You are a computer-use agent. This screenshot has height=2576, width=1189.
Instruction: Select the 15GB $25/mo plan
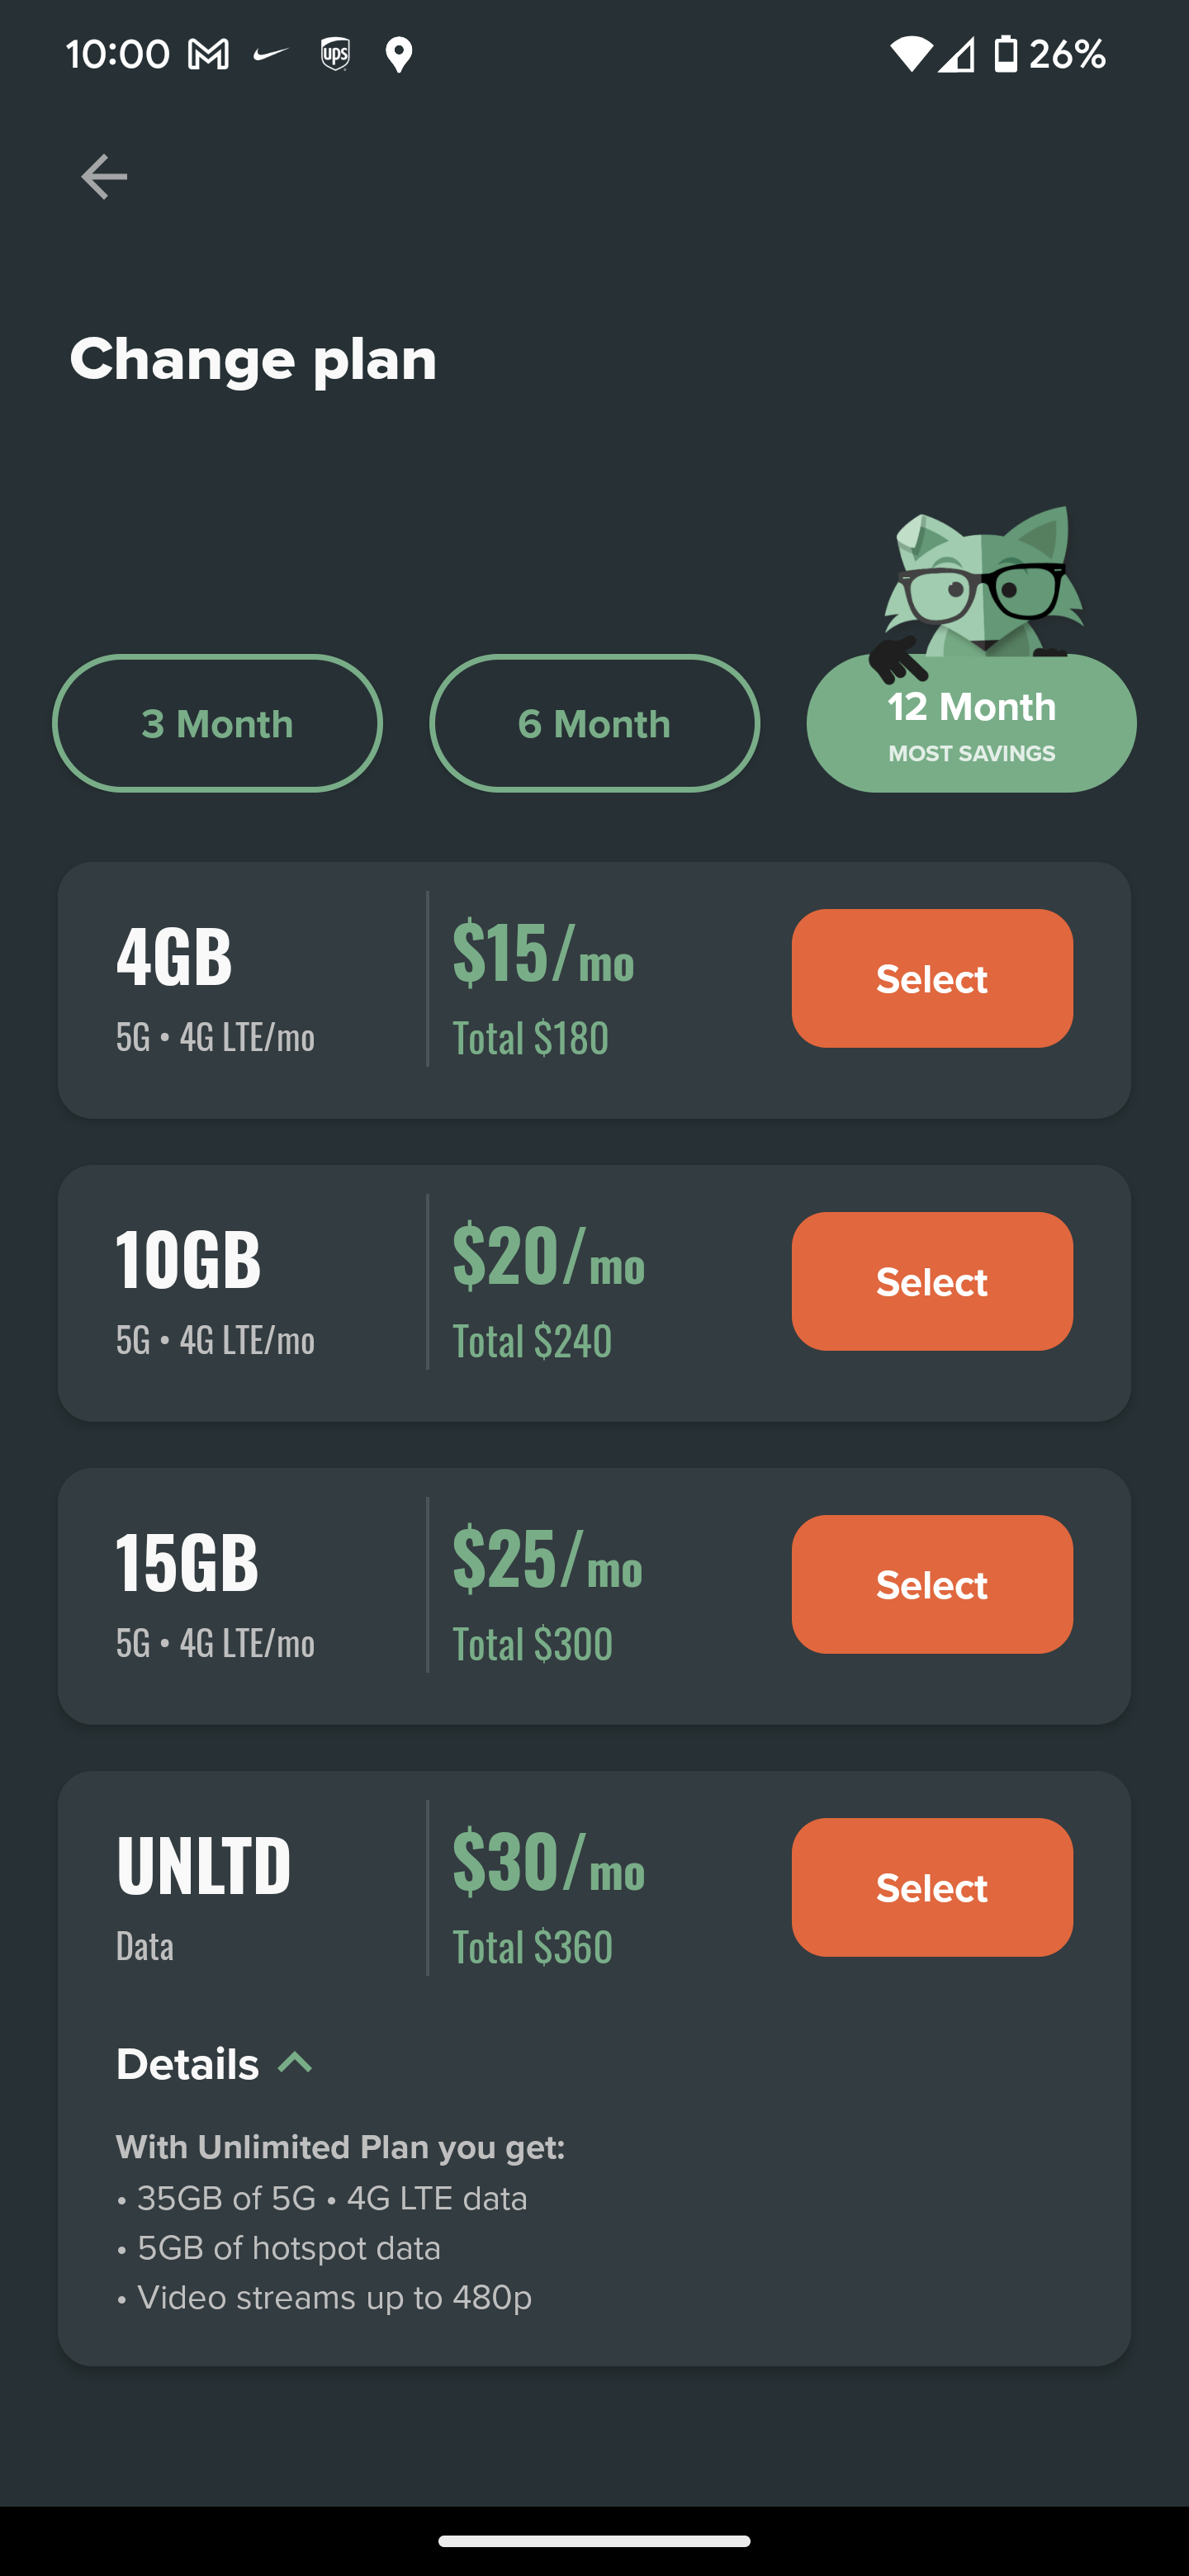(932, 1584)
